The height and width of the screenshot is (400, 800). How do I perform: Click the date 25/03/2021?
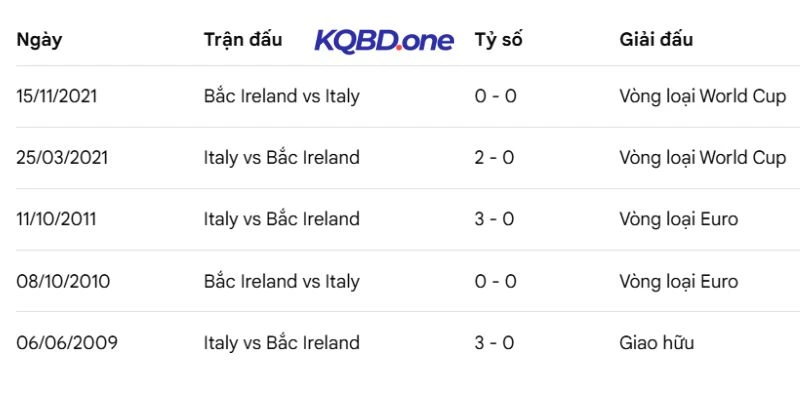(62, 158)
